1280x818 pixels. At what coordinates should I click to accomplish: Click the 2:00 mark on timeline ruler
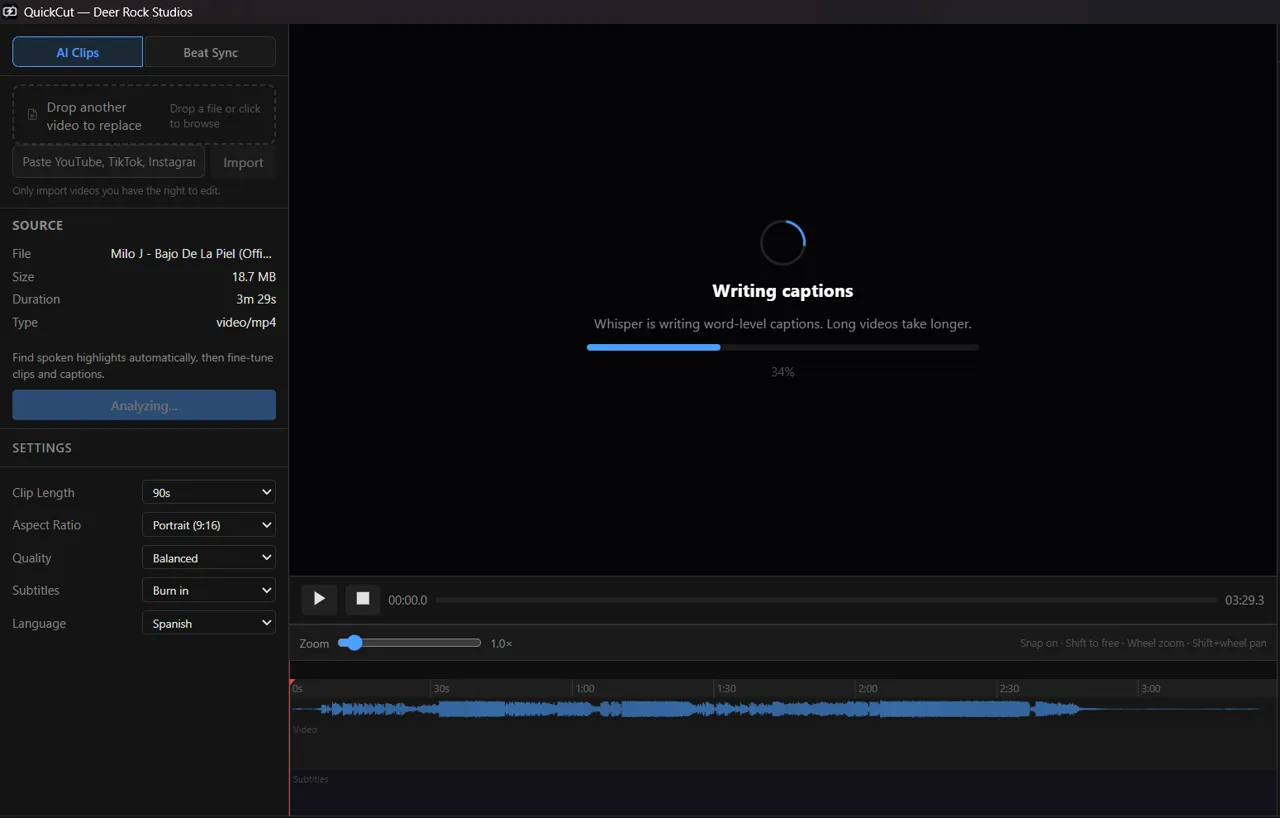(x=868, y=688)
